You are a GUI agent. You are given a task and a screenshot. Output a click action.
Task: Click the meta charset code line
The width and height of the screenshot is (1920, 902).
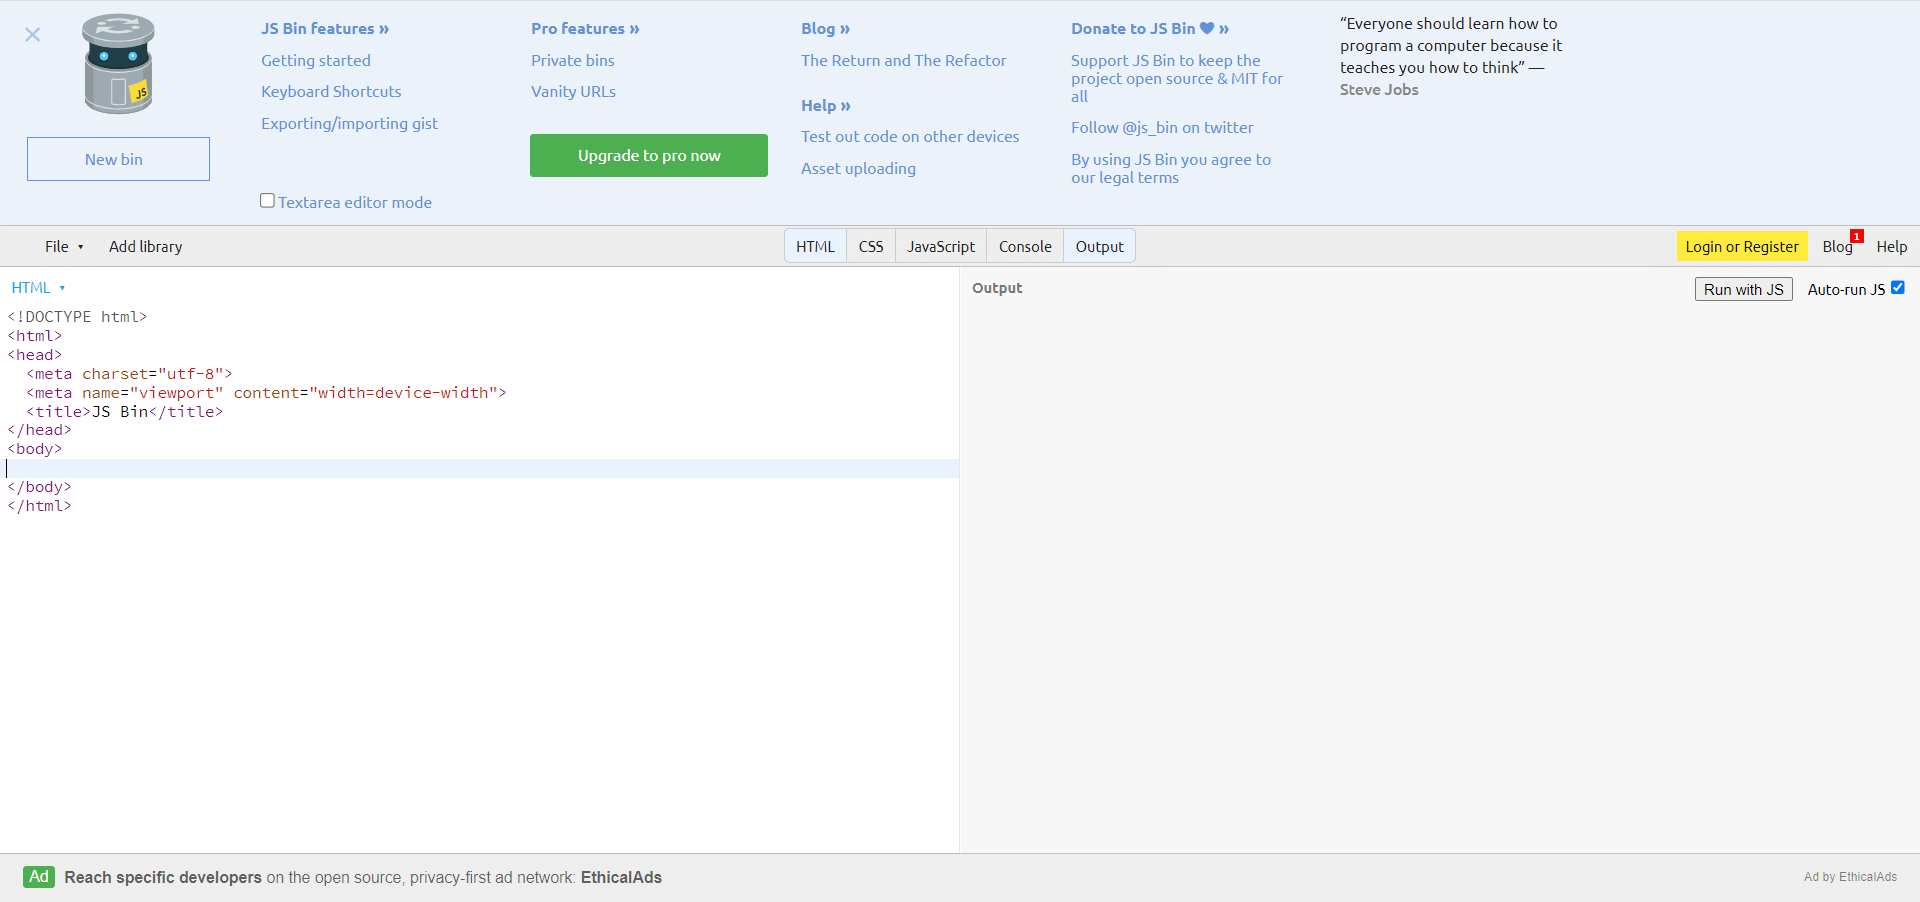pyautogui.click(x=129, y=374)
